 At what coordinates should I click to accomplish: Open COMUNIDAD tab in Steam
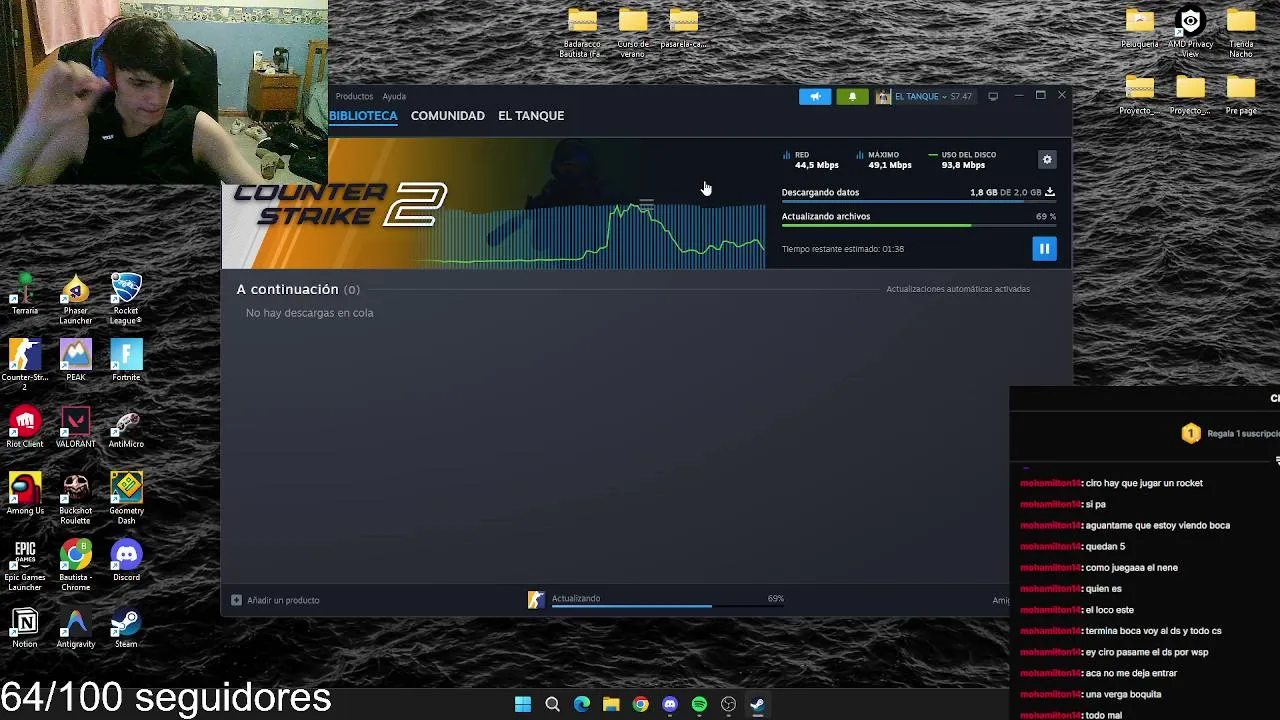click(447, 116)
